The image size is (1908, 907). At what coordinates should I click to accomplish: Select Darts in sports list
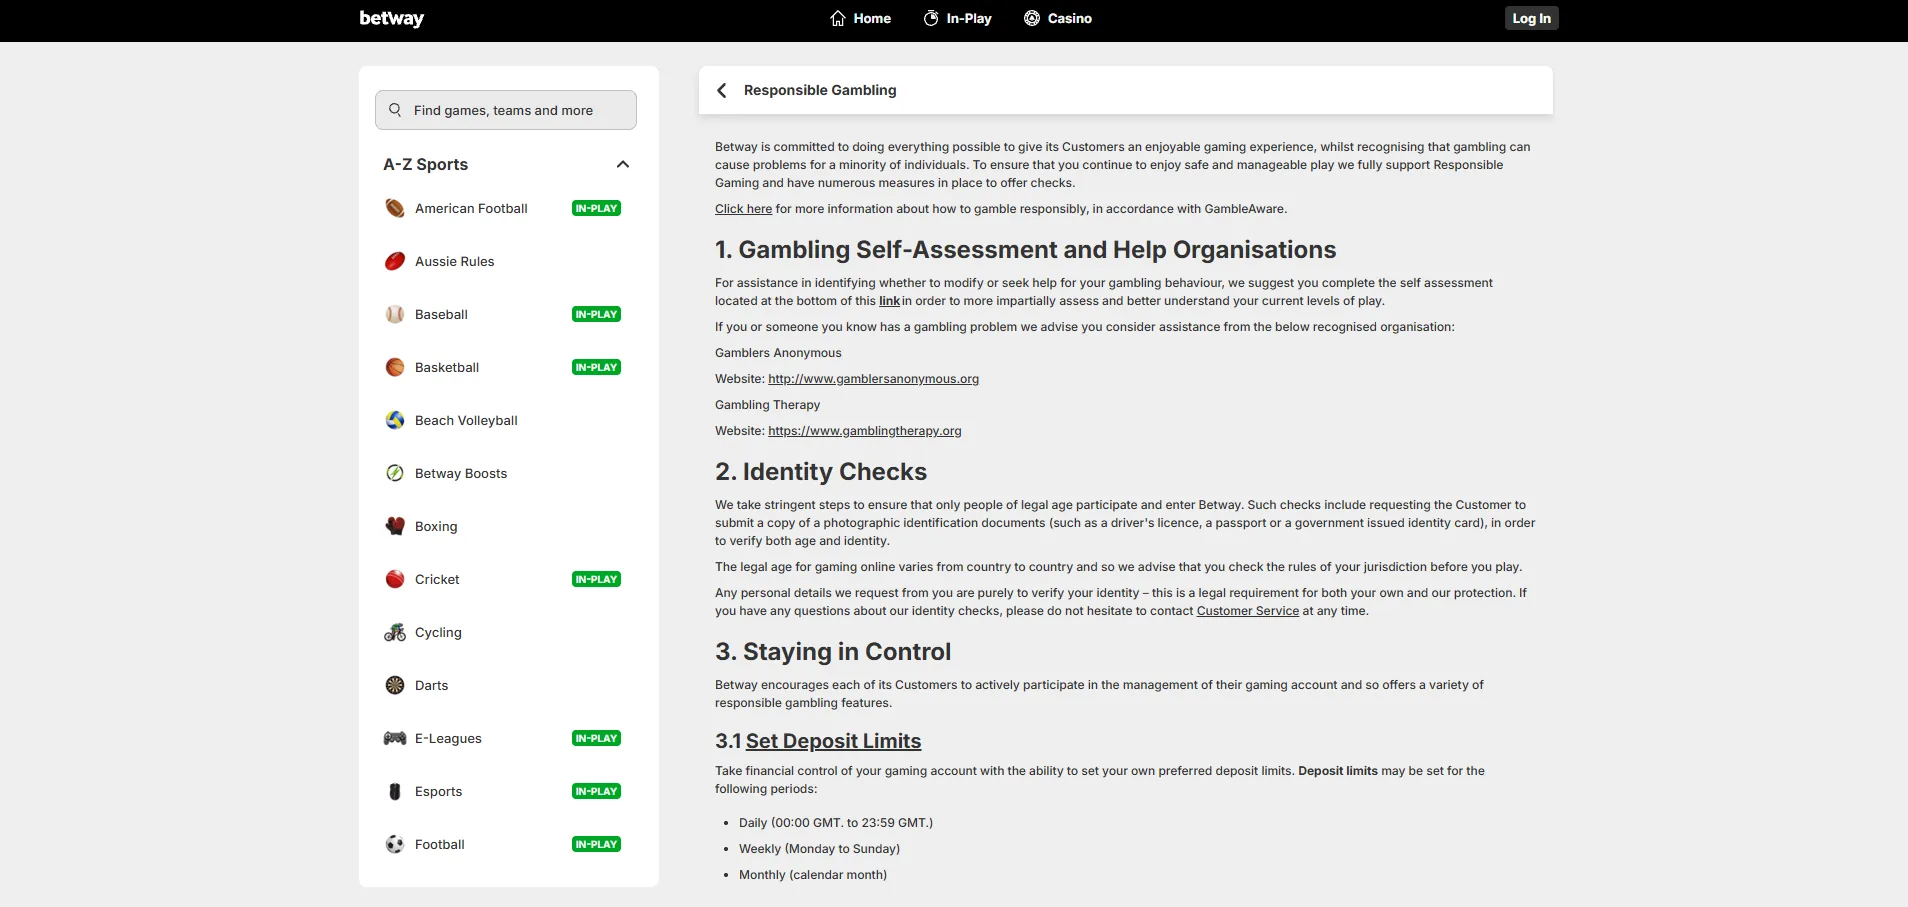point(432,685)
